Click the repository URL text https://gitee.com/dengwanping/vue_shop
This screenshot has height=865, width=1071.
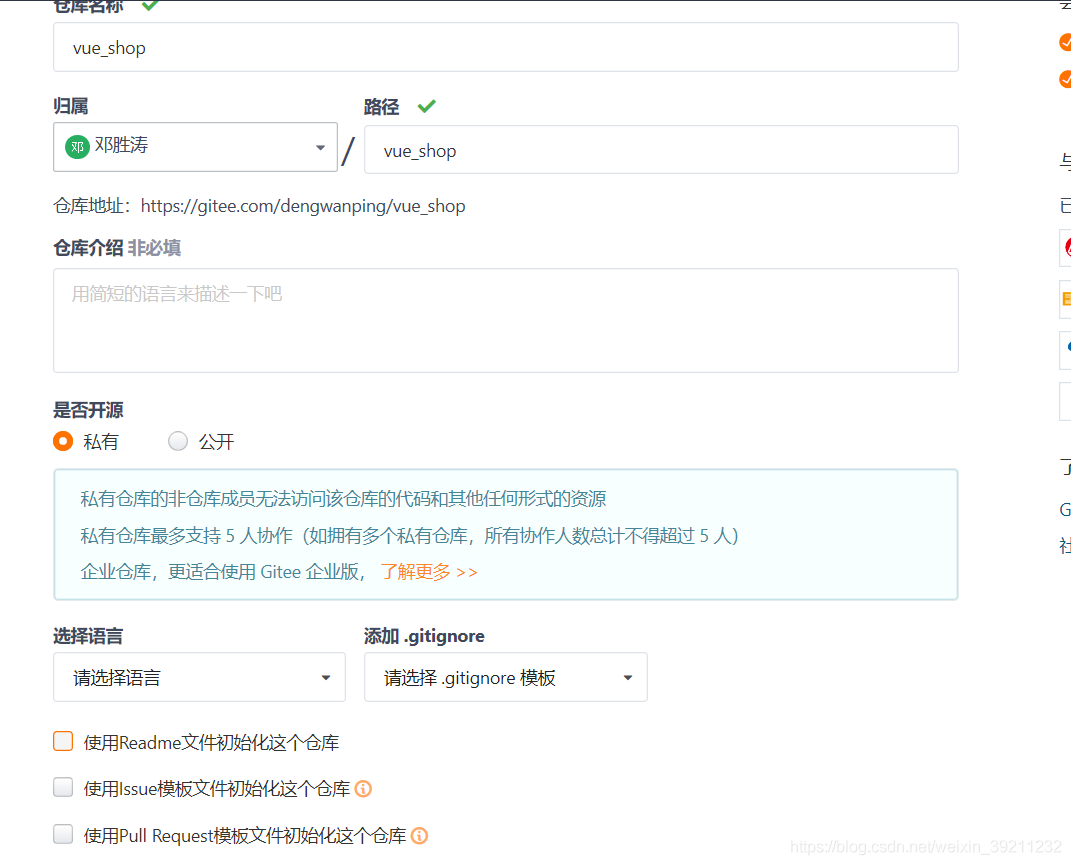point(303,206)
